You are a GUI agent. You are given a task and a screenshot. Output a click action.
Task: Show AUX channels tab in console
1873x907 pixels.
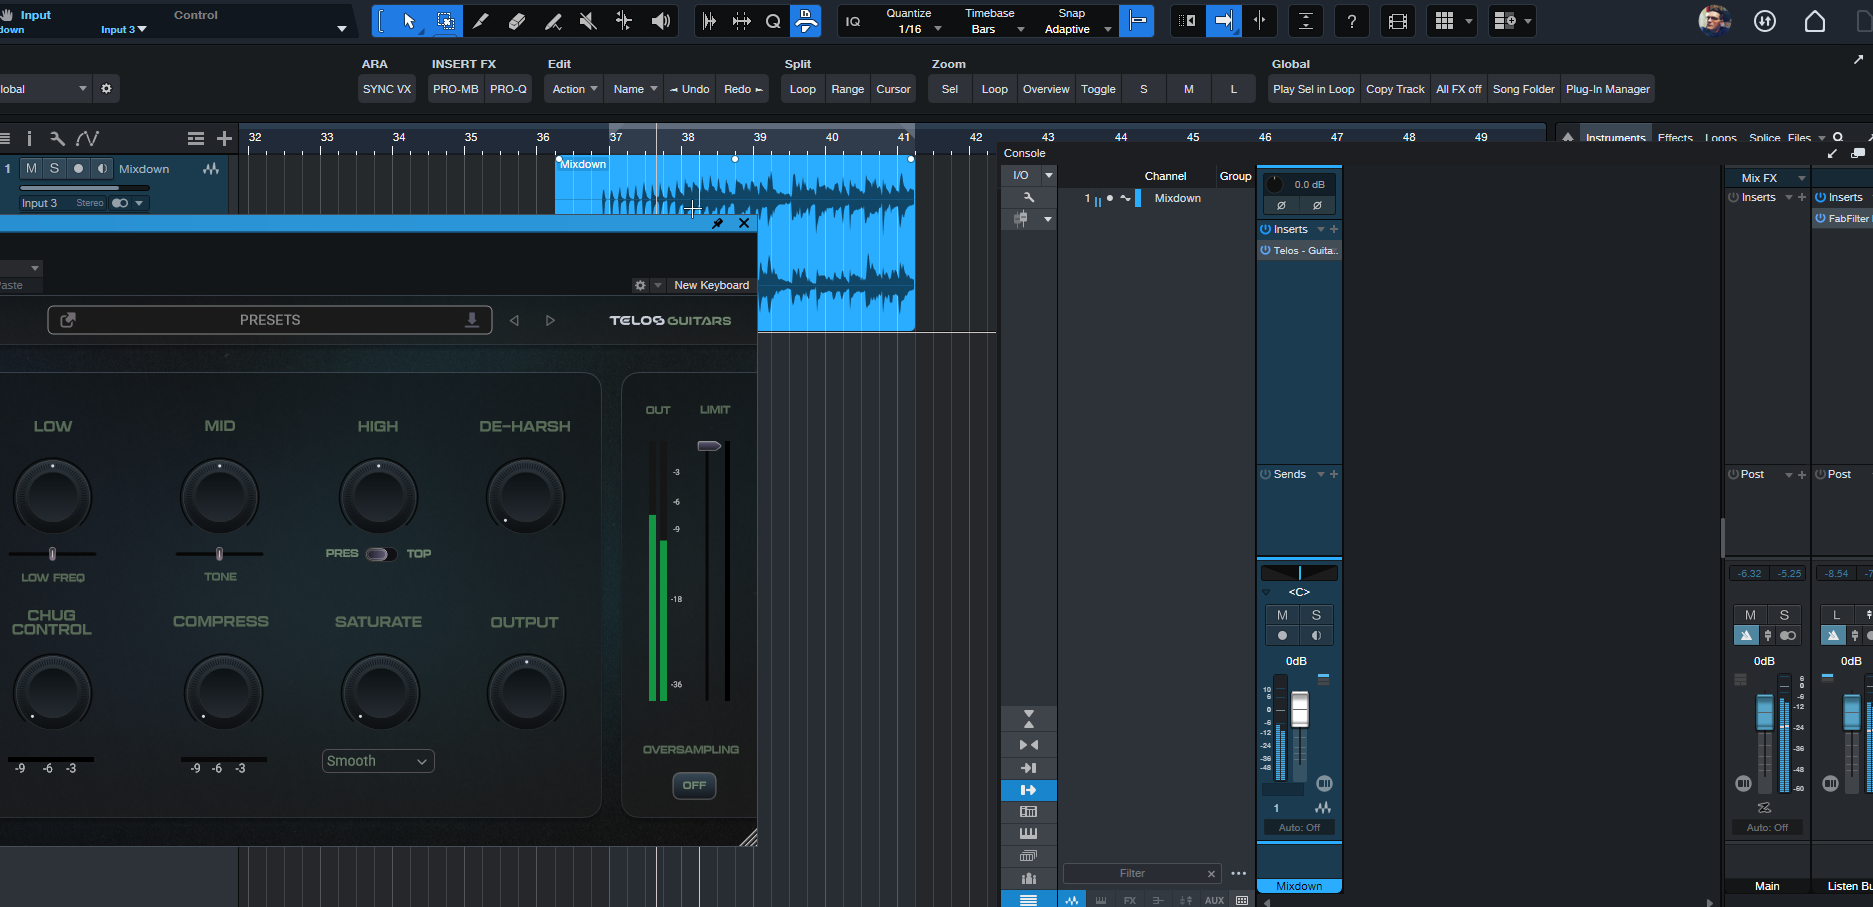tap(1214, 900)
